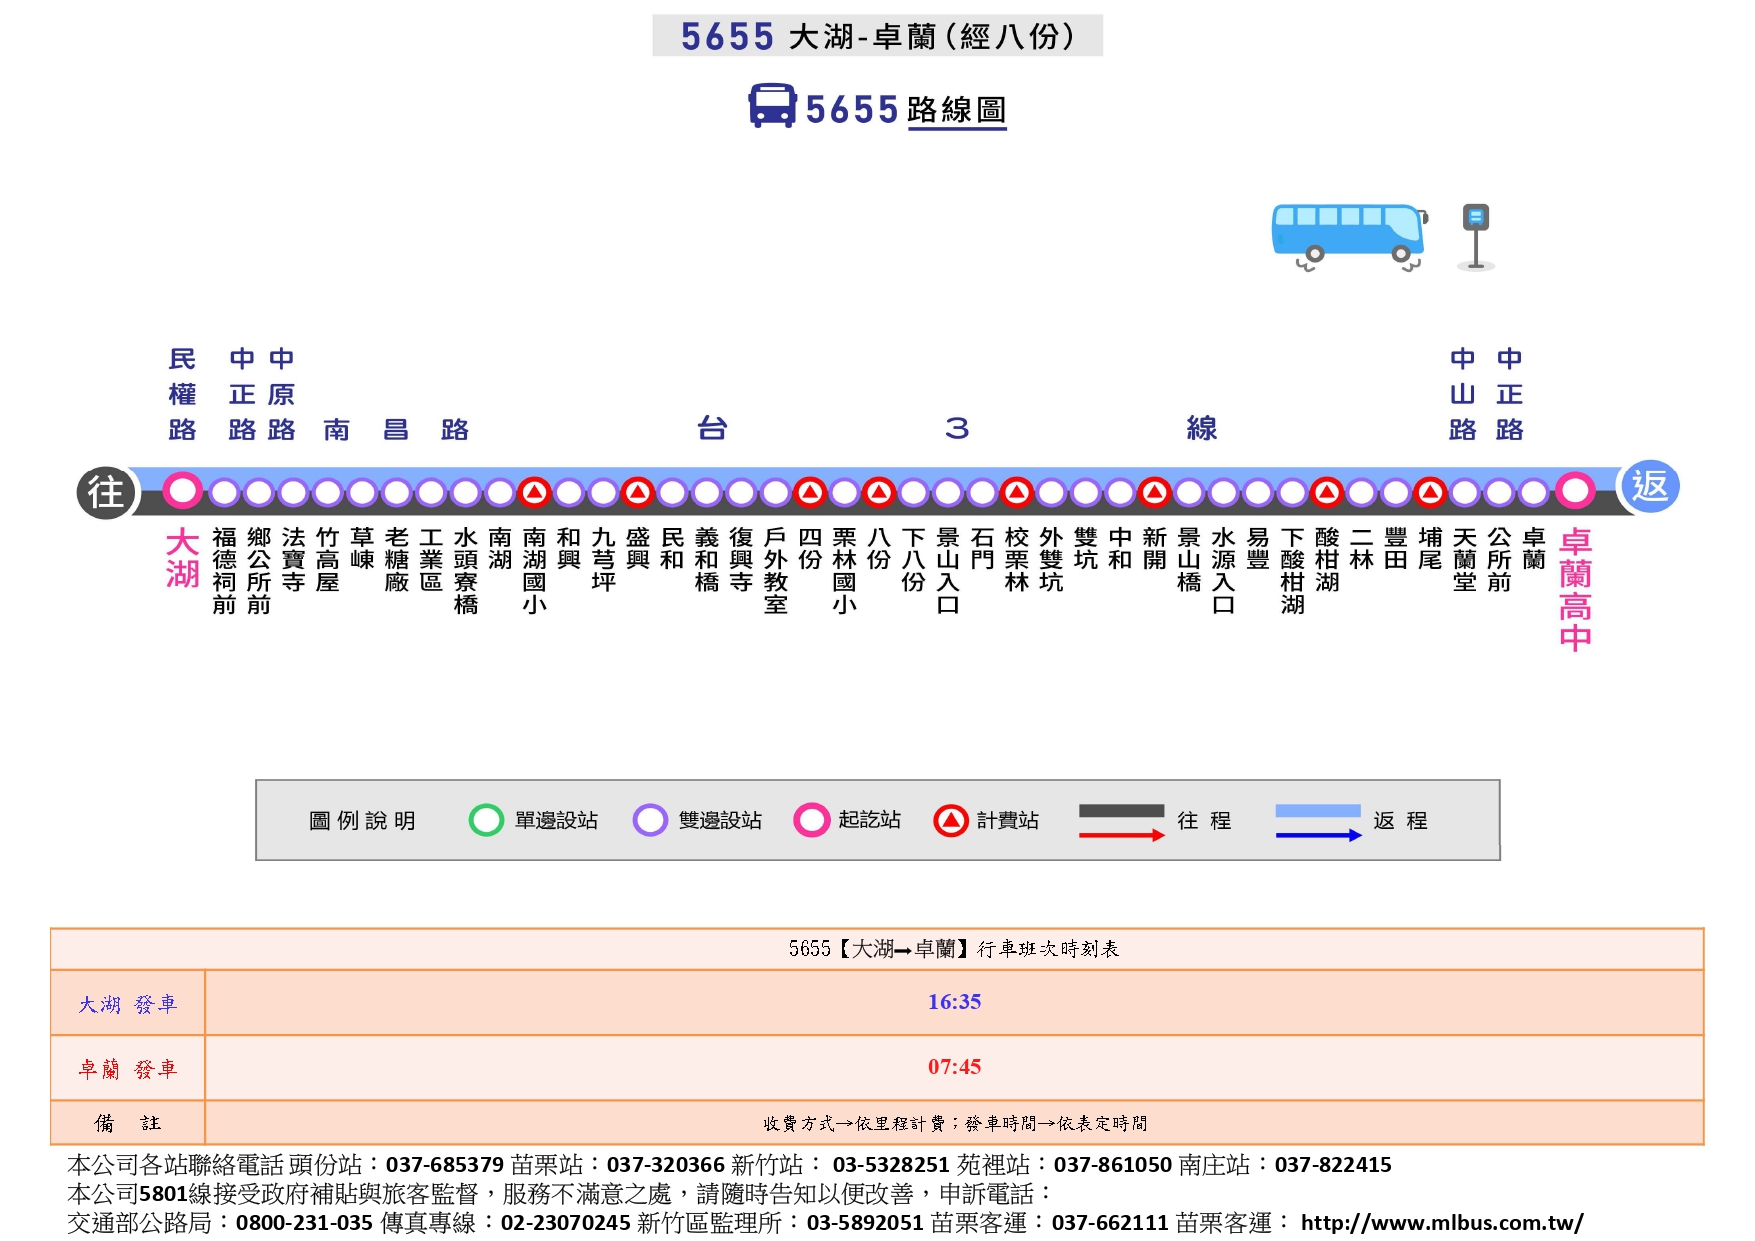Click the large blue bus illustration
Screen dimensions: 1755x1241
pos(1347,235)
